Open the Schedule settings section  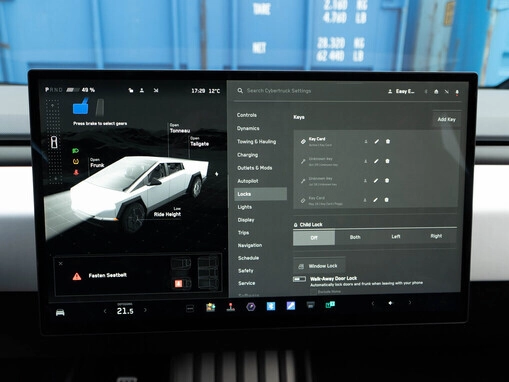(248, 258)
